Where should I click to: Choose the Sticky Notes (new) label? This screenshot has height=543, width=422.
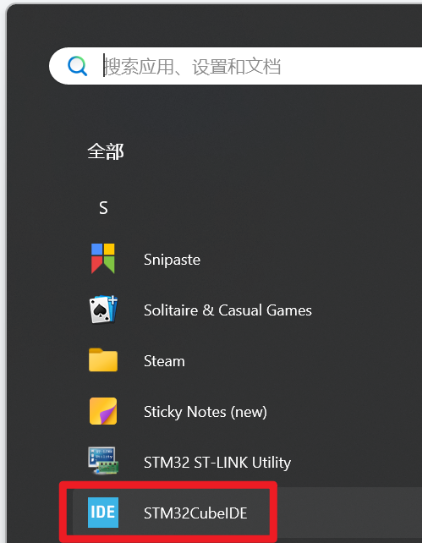click(x=205, y=412)
